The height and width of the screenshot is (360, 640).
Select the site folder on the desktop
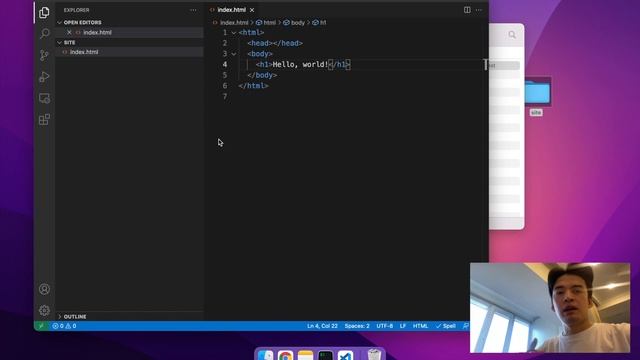coord(537,96)
